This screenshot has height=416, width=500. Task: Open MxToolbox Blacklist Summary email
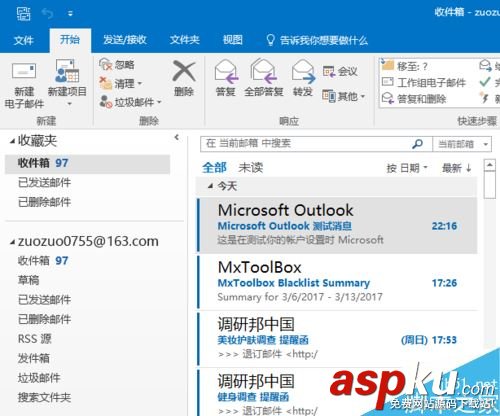(x=337, y=282)
